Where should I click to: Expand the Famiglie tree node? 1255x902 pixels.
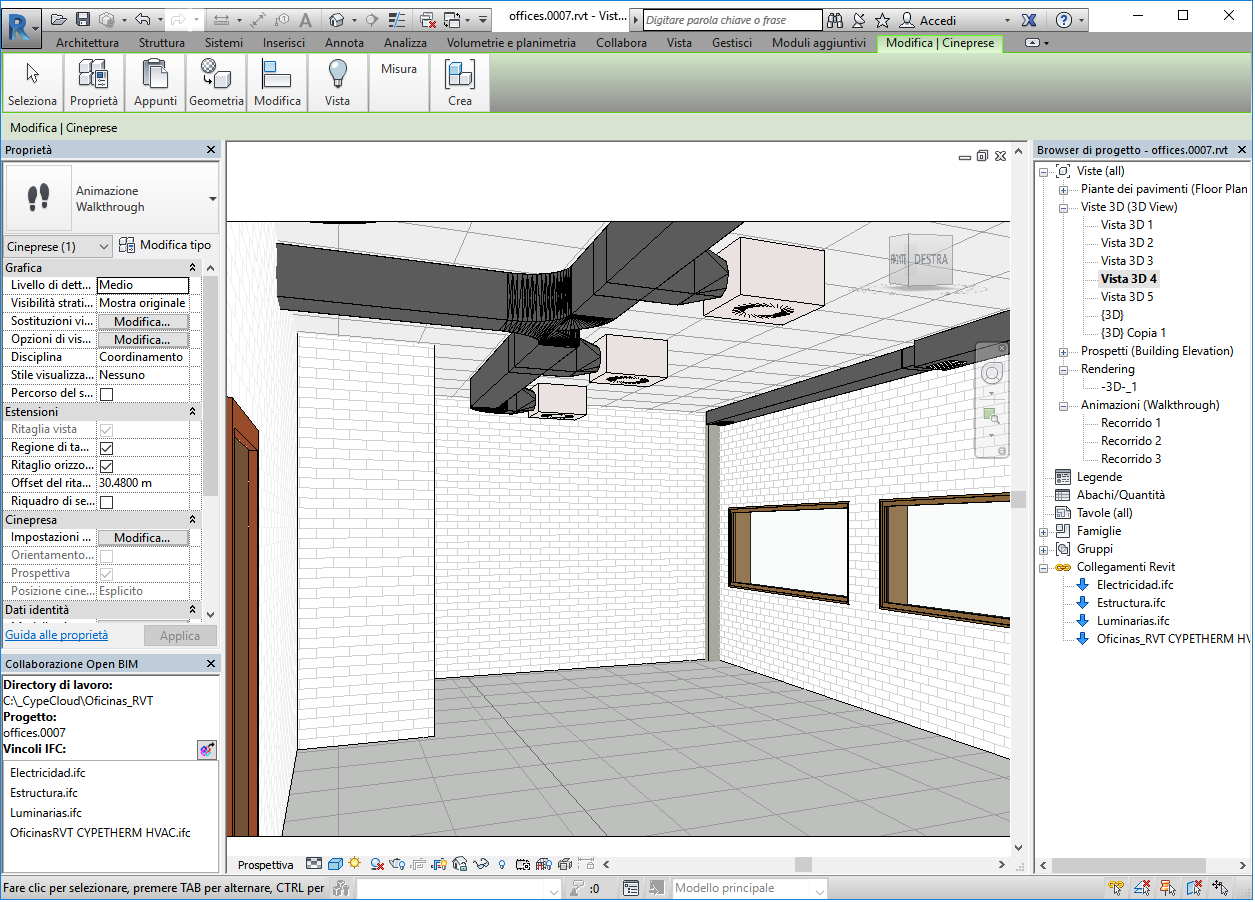tap(1043, 531)
